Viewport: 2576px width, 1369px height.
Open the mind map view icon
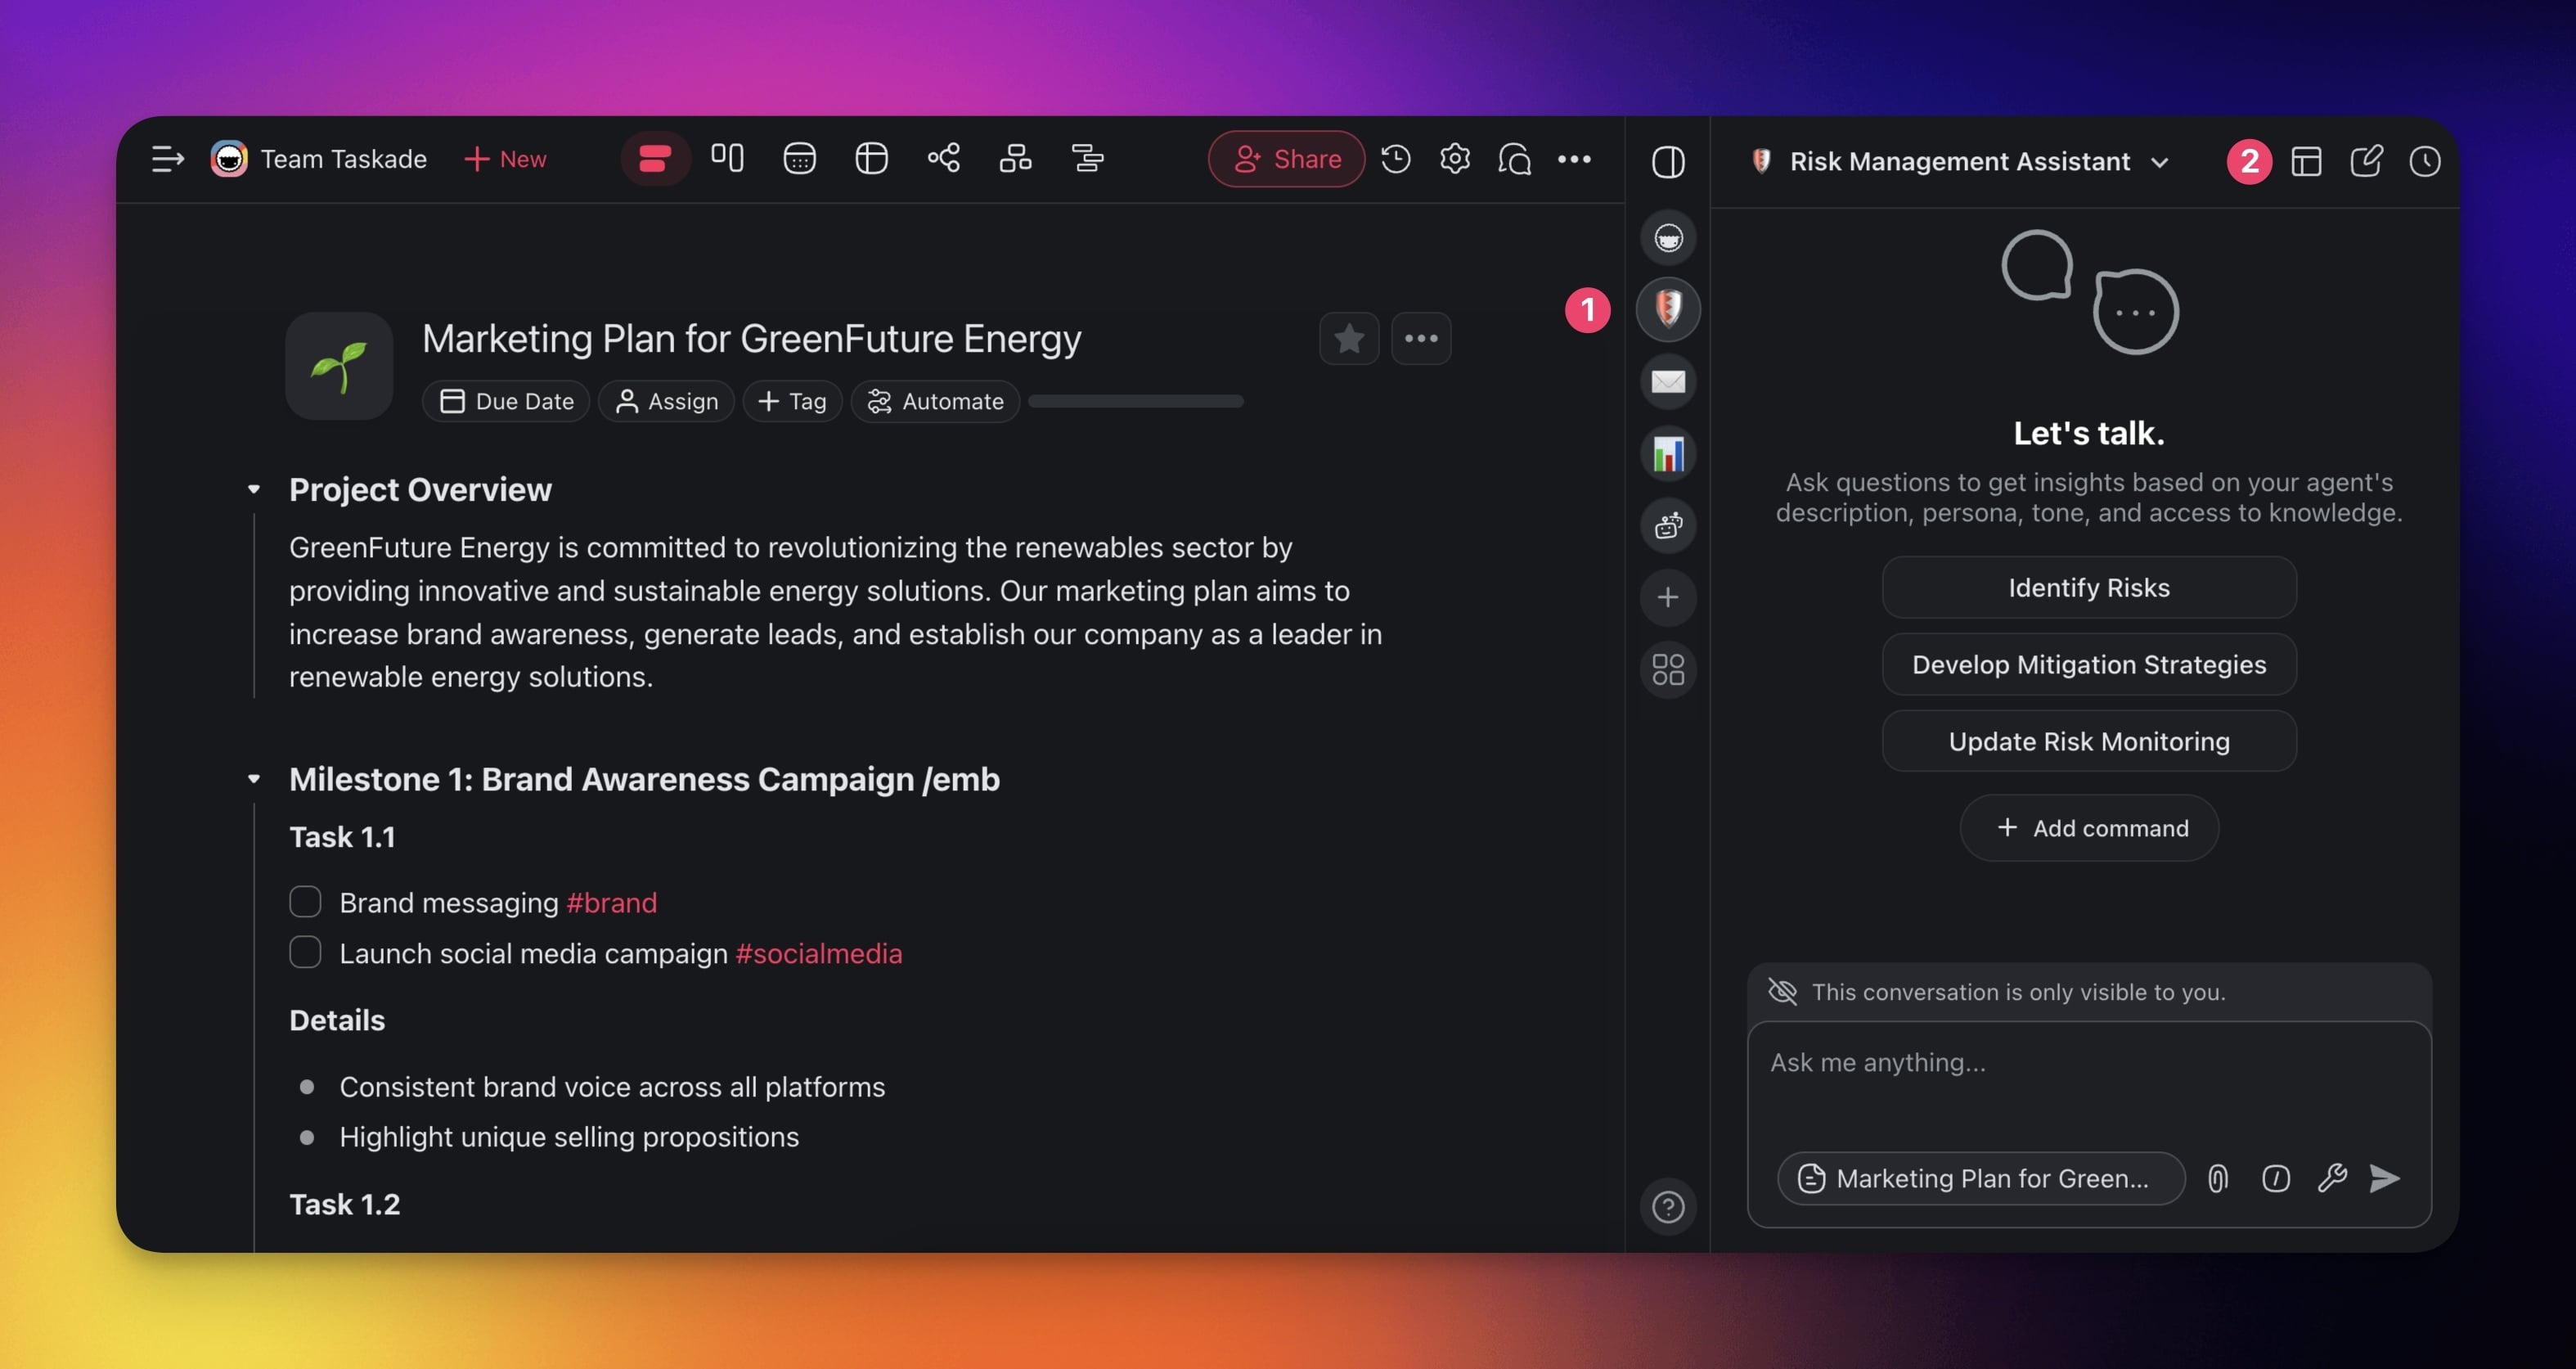click(943, 158)
